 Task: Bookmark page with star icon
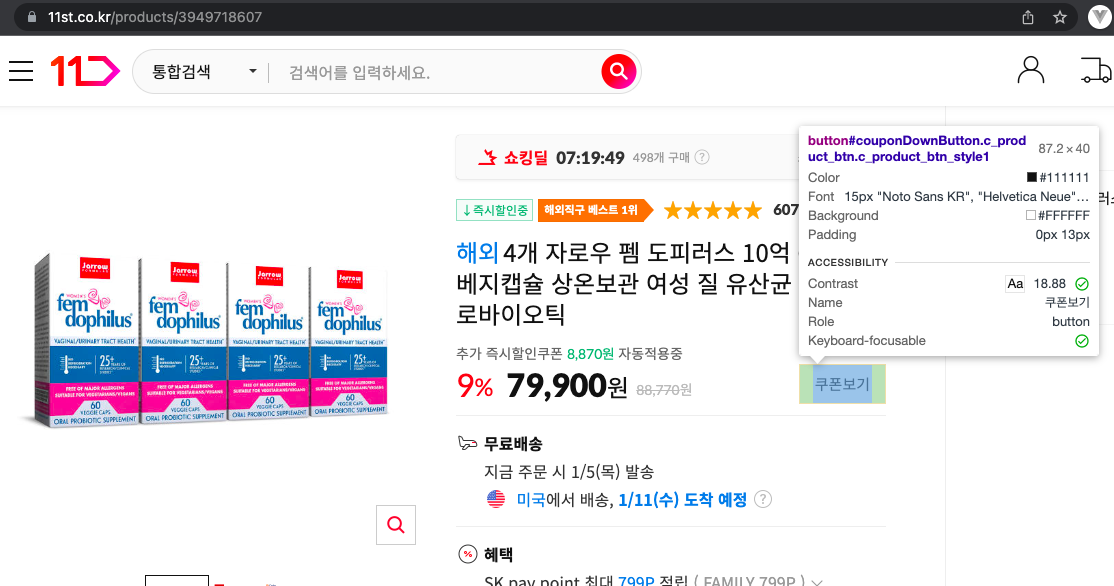tap(1059, 17)
